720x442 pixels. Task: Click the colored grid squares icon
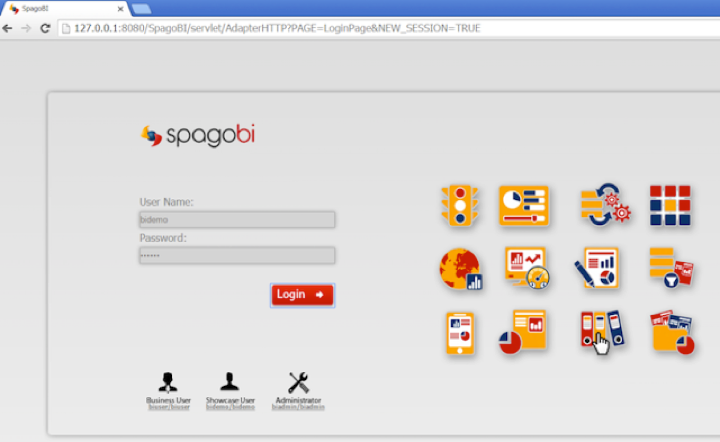coord(669,205)
